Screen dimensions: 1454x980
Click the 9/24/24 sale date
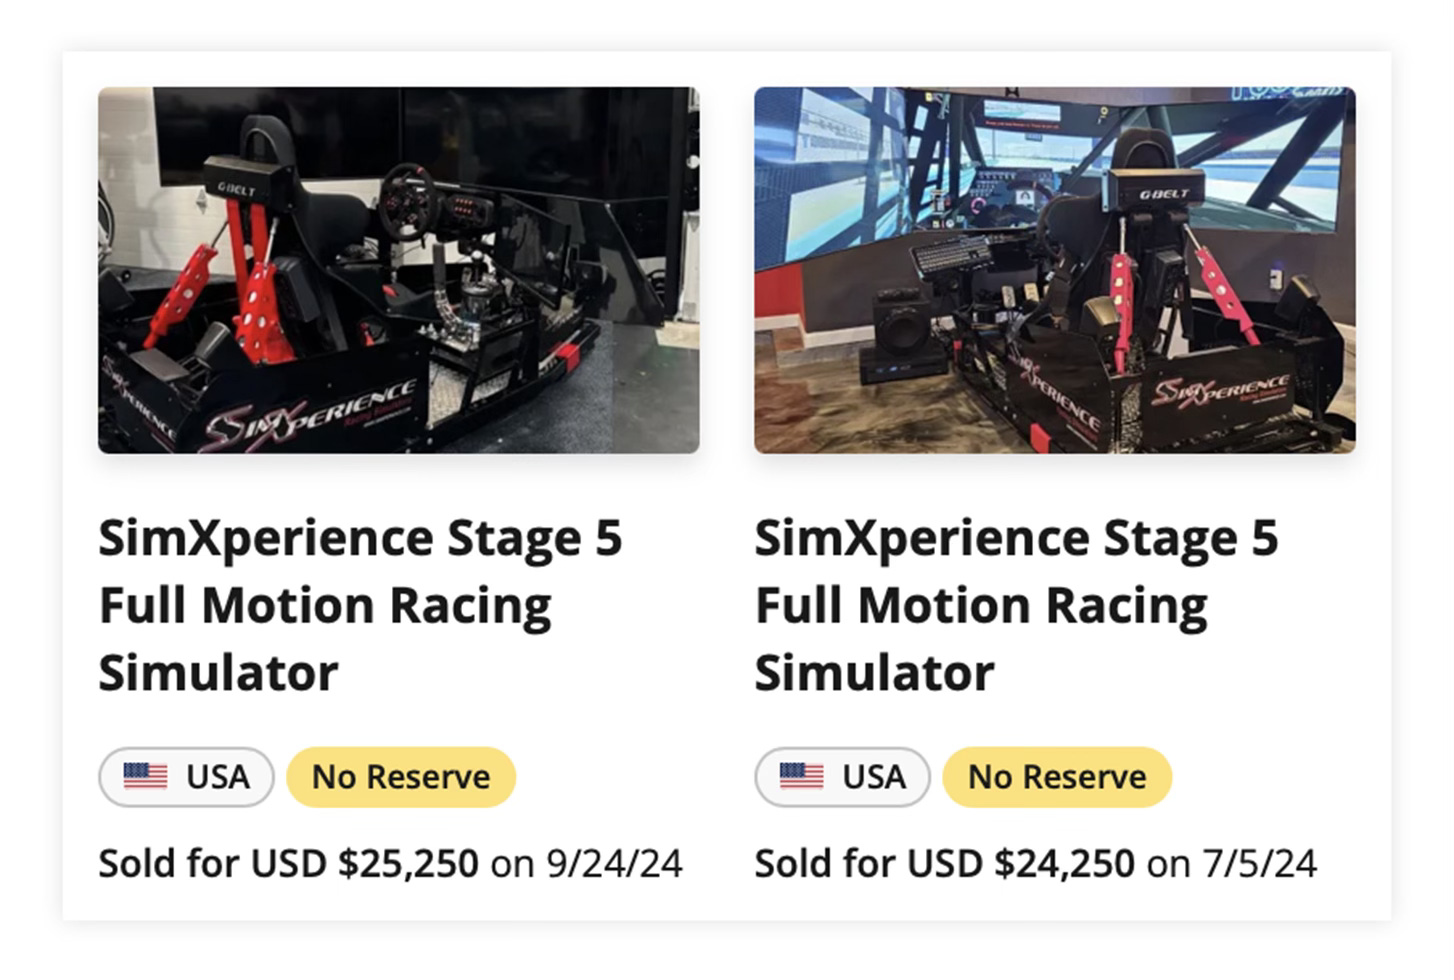click(614, 863)
